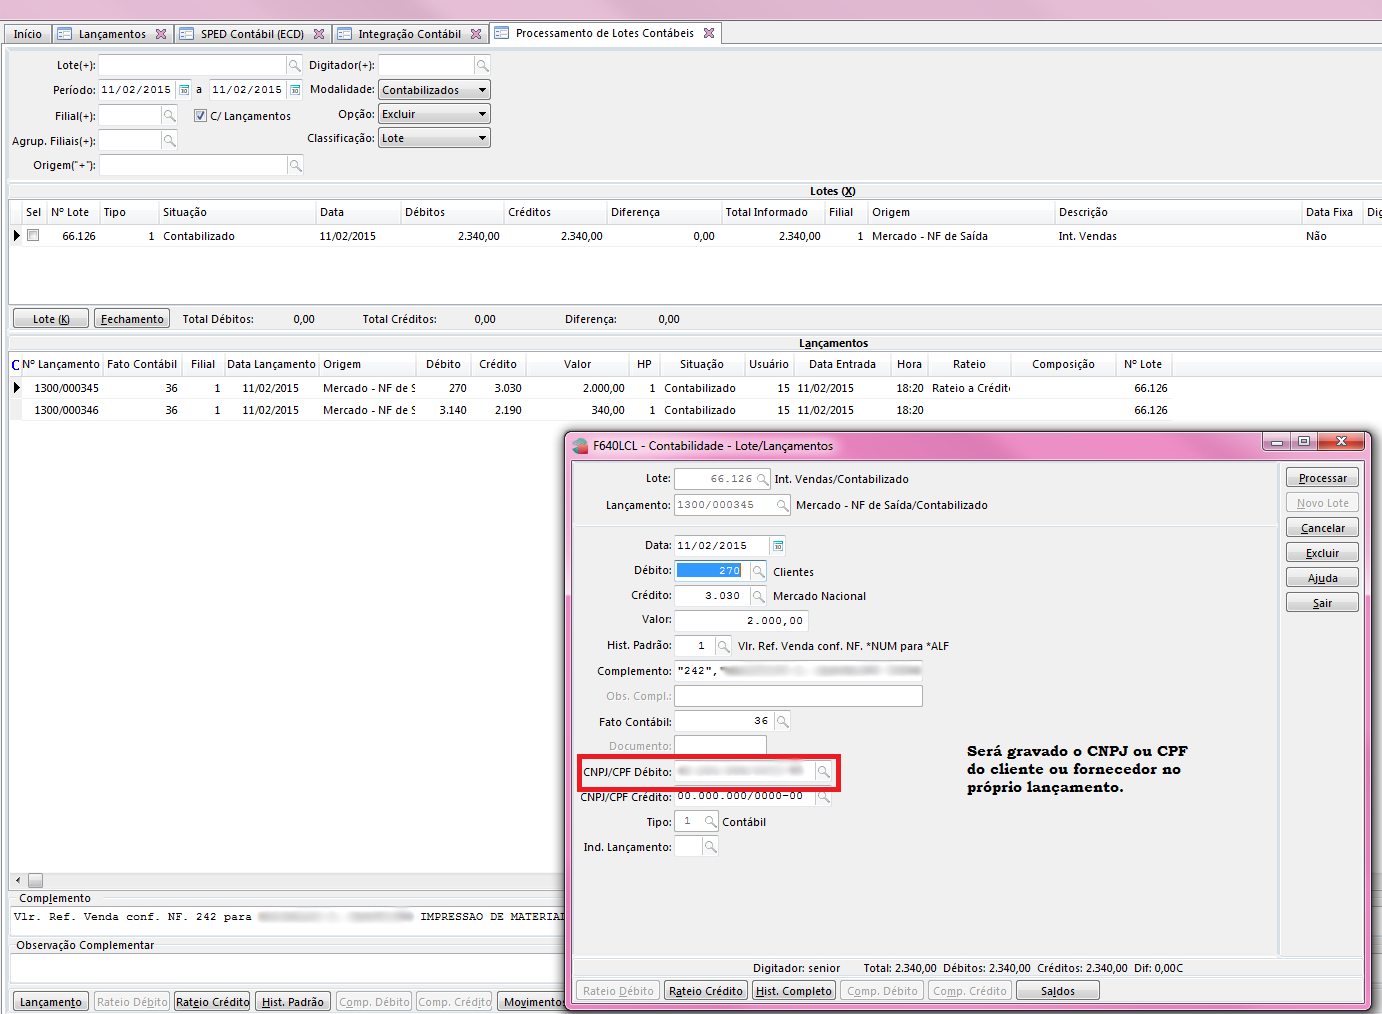Screen dimensions: 1382x1014
Task: Open Opção dropdown showing Excluir
Action: click(x=434, y=114)
